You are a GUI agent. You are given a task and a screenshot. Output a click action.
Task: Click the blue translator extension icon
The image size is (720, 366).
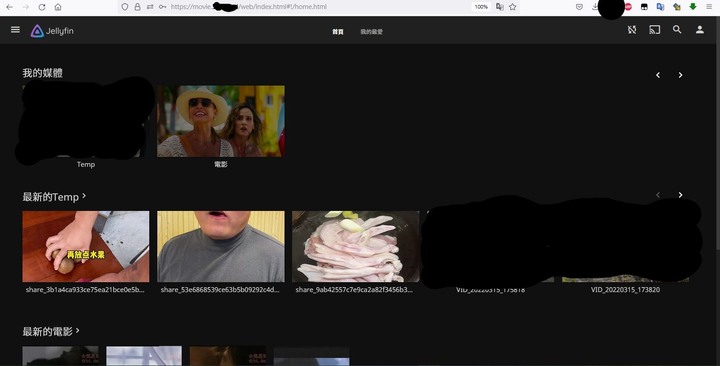coord(660,7)
